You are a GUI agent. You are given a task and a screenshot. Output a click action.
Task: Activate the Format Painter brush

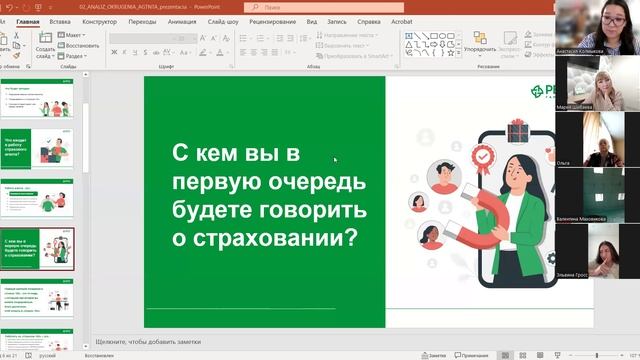[x=16, y=55]
